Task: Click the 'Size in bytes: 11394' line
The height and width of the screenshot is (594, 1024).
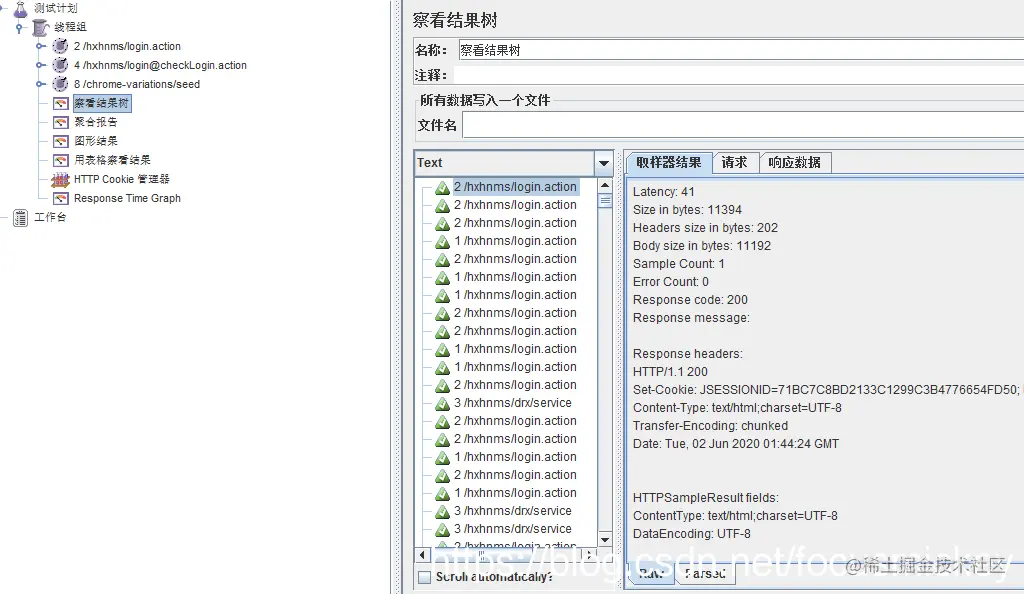Action: 687,210
